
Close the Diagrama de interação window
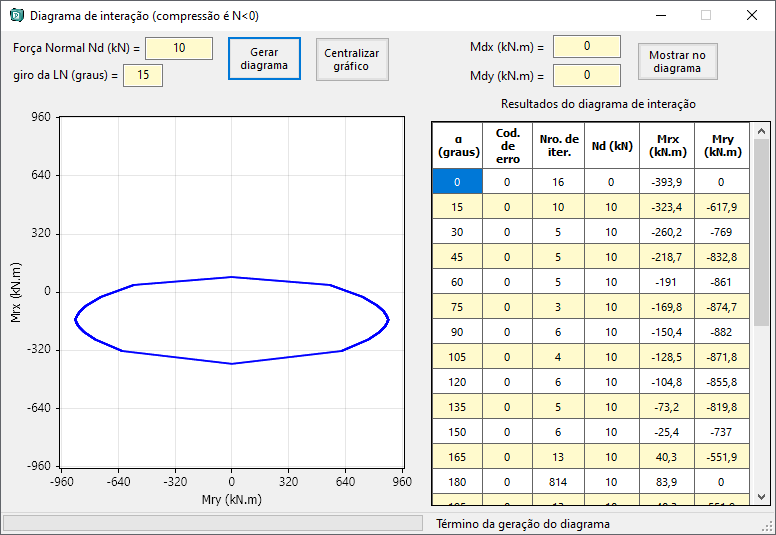752,15
